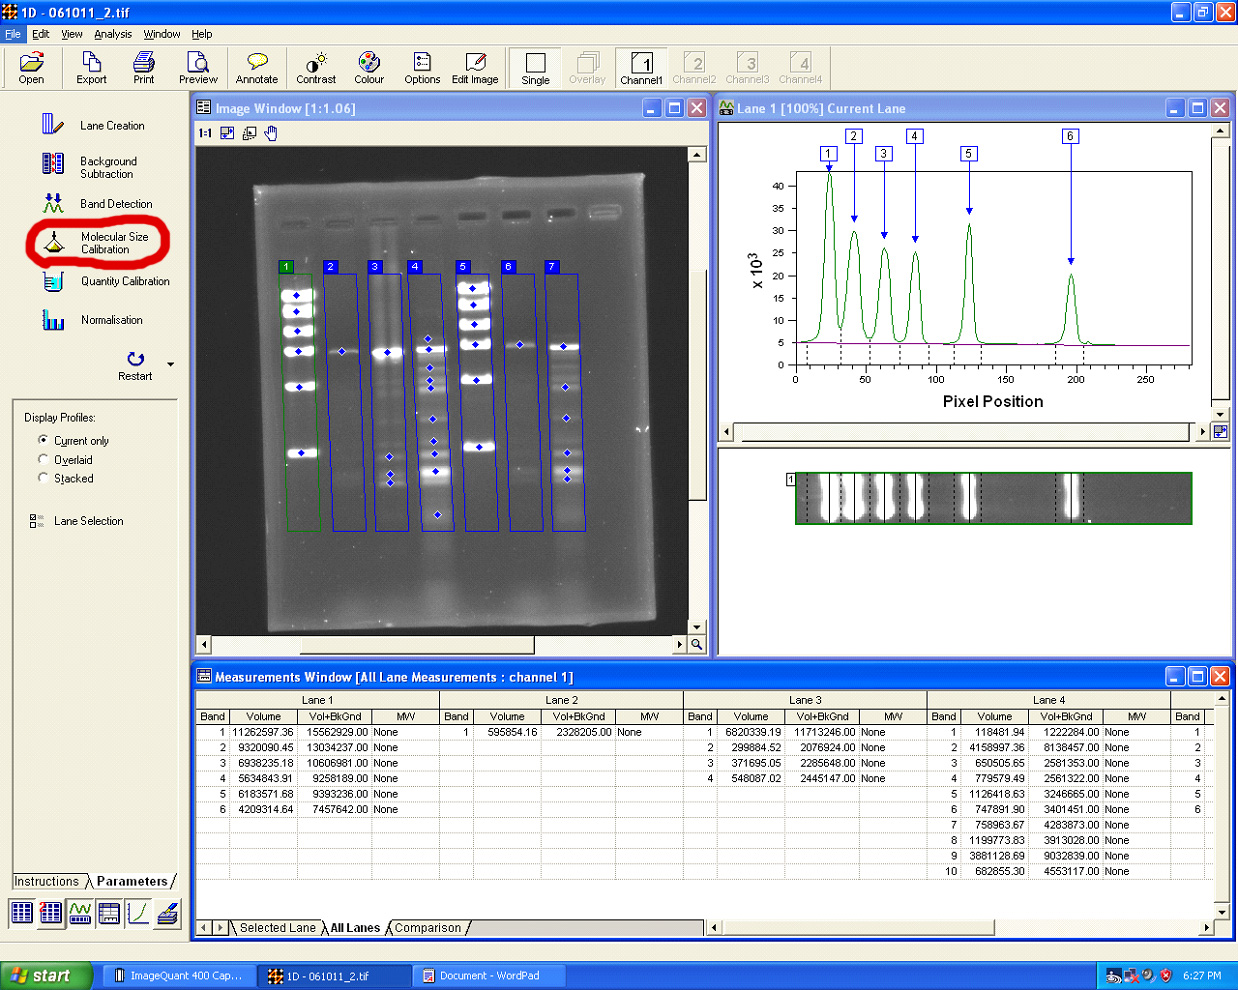
Task: Switch to Single view mode
Action: pos(535,68)
